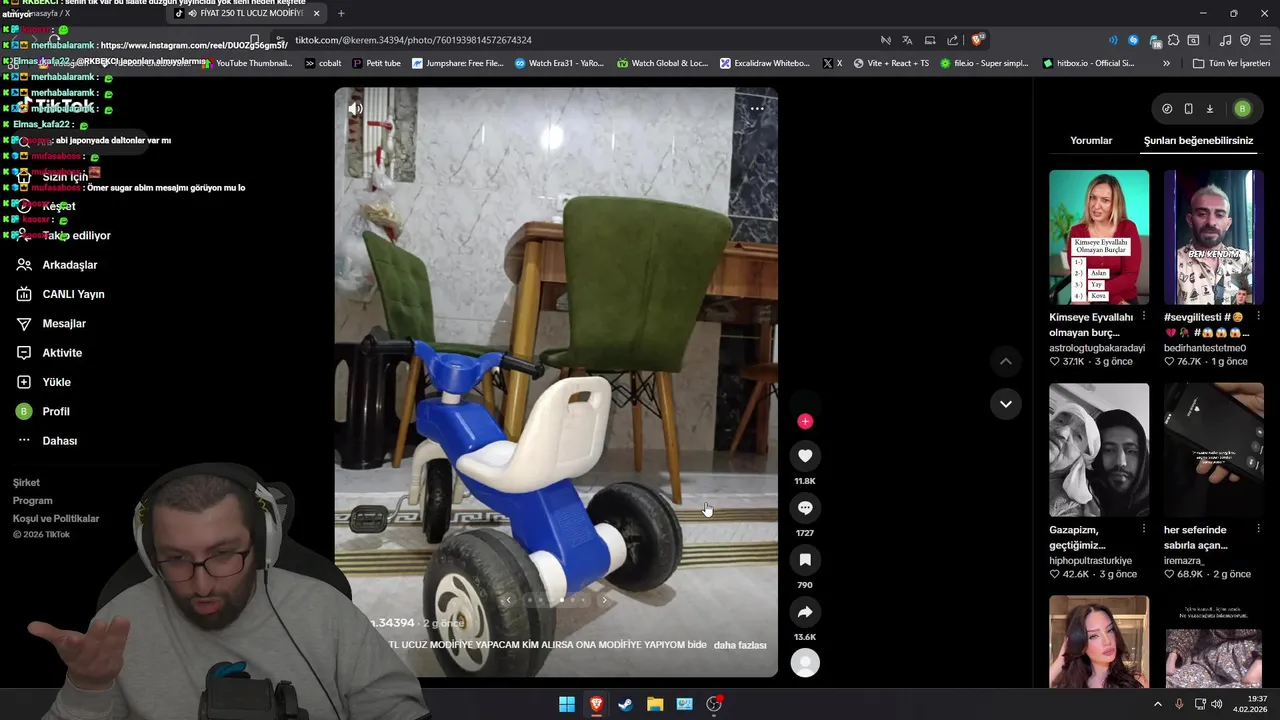Open the cobalt bookmark
The width and height of the screenshot is (1280, 720).
pos(322,63)
